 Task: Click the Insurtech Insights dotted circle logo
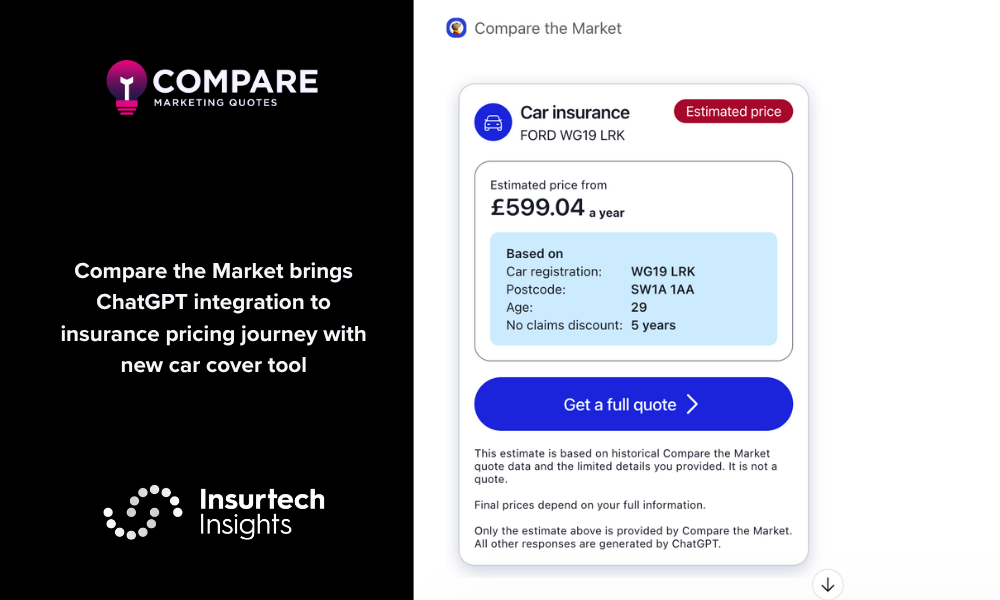click(x=143, y=512)
